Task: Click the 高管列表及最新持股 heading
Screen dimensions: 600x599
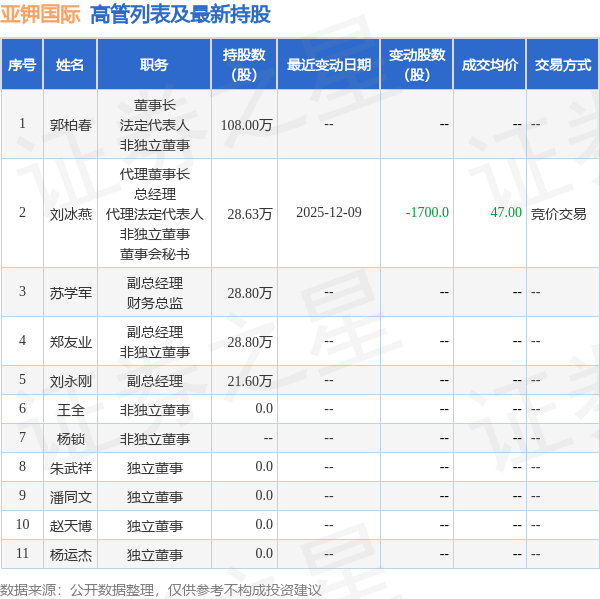Action: point(180,15)
